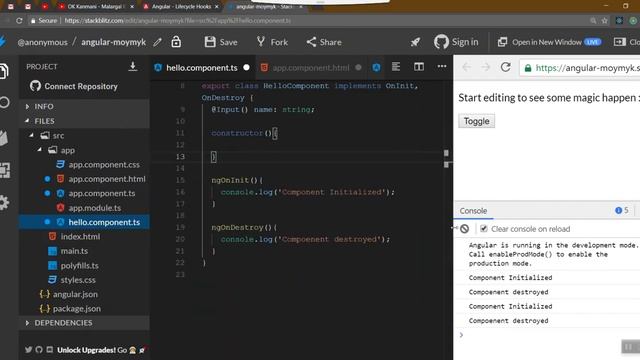The image size is (640, 360).
Task: Go back in preview browser
Action: [466, 67]
